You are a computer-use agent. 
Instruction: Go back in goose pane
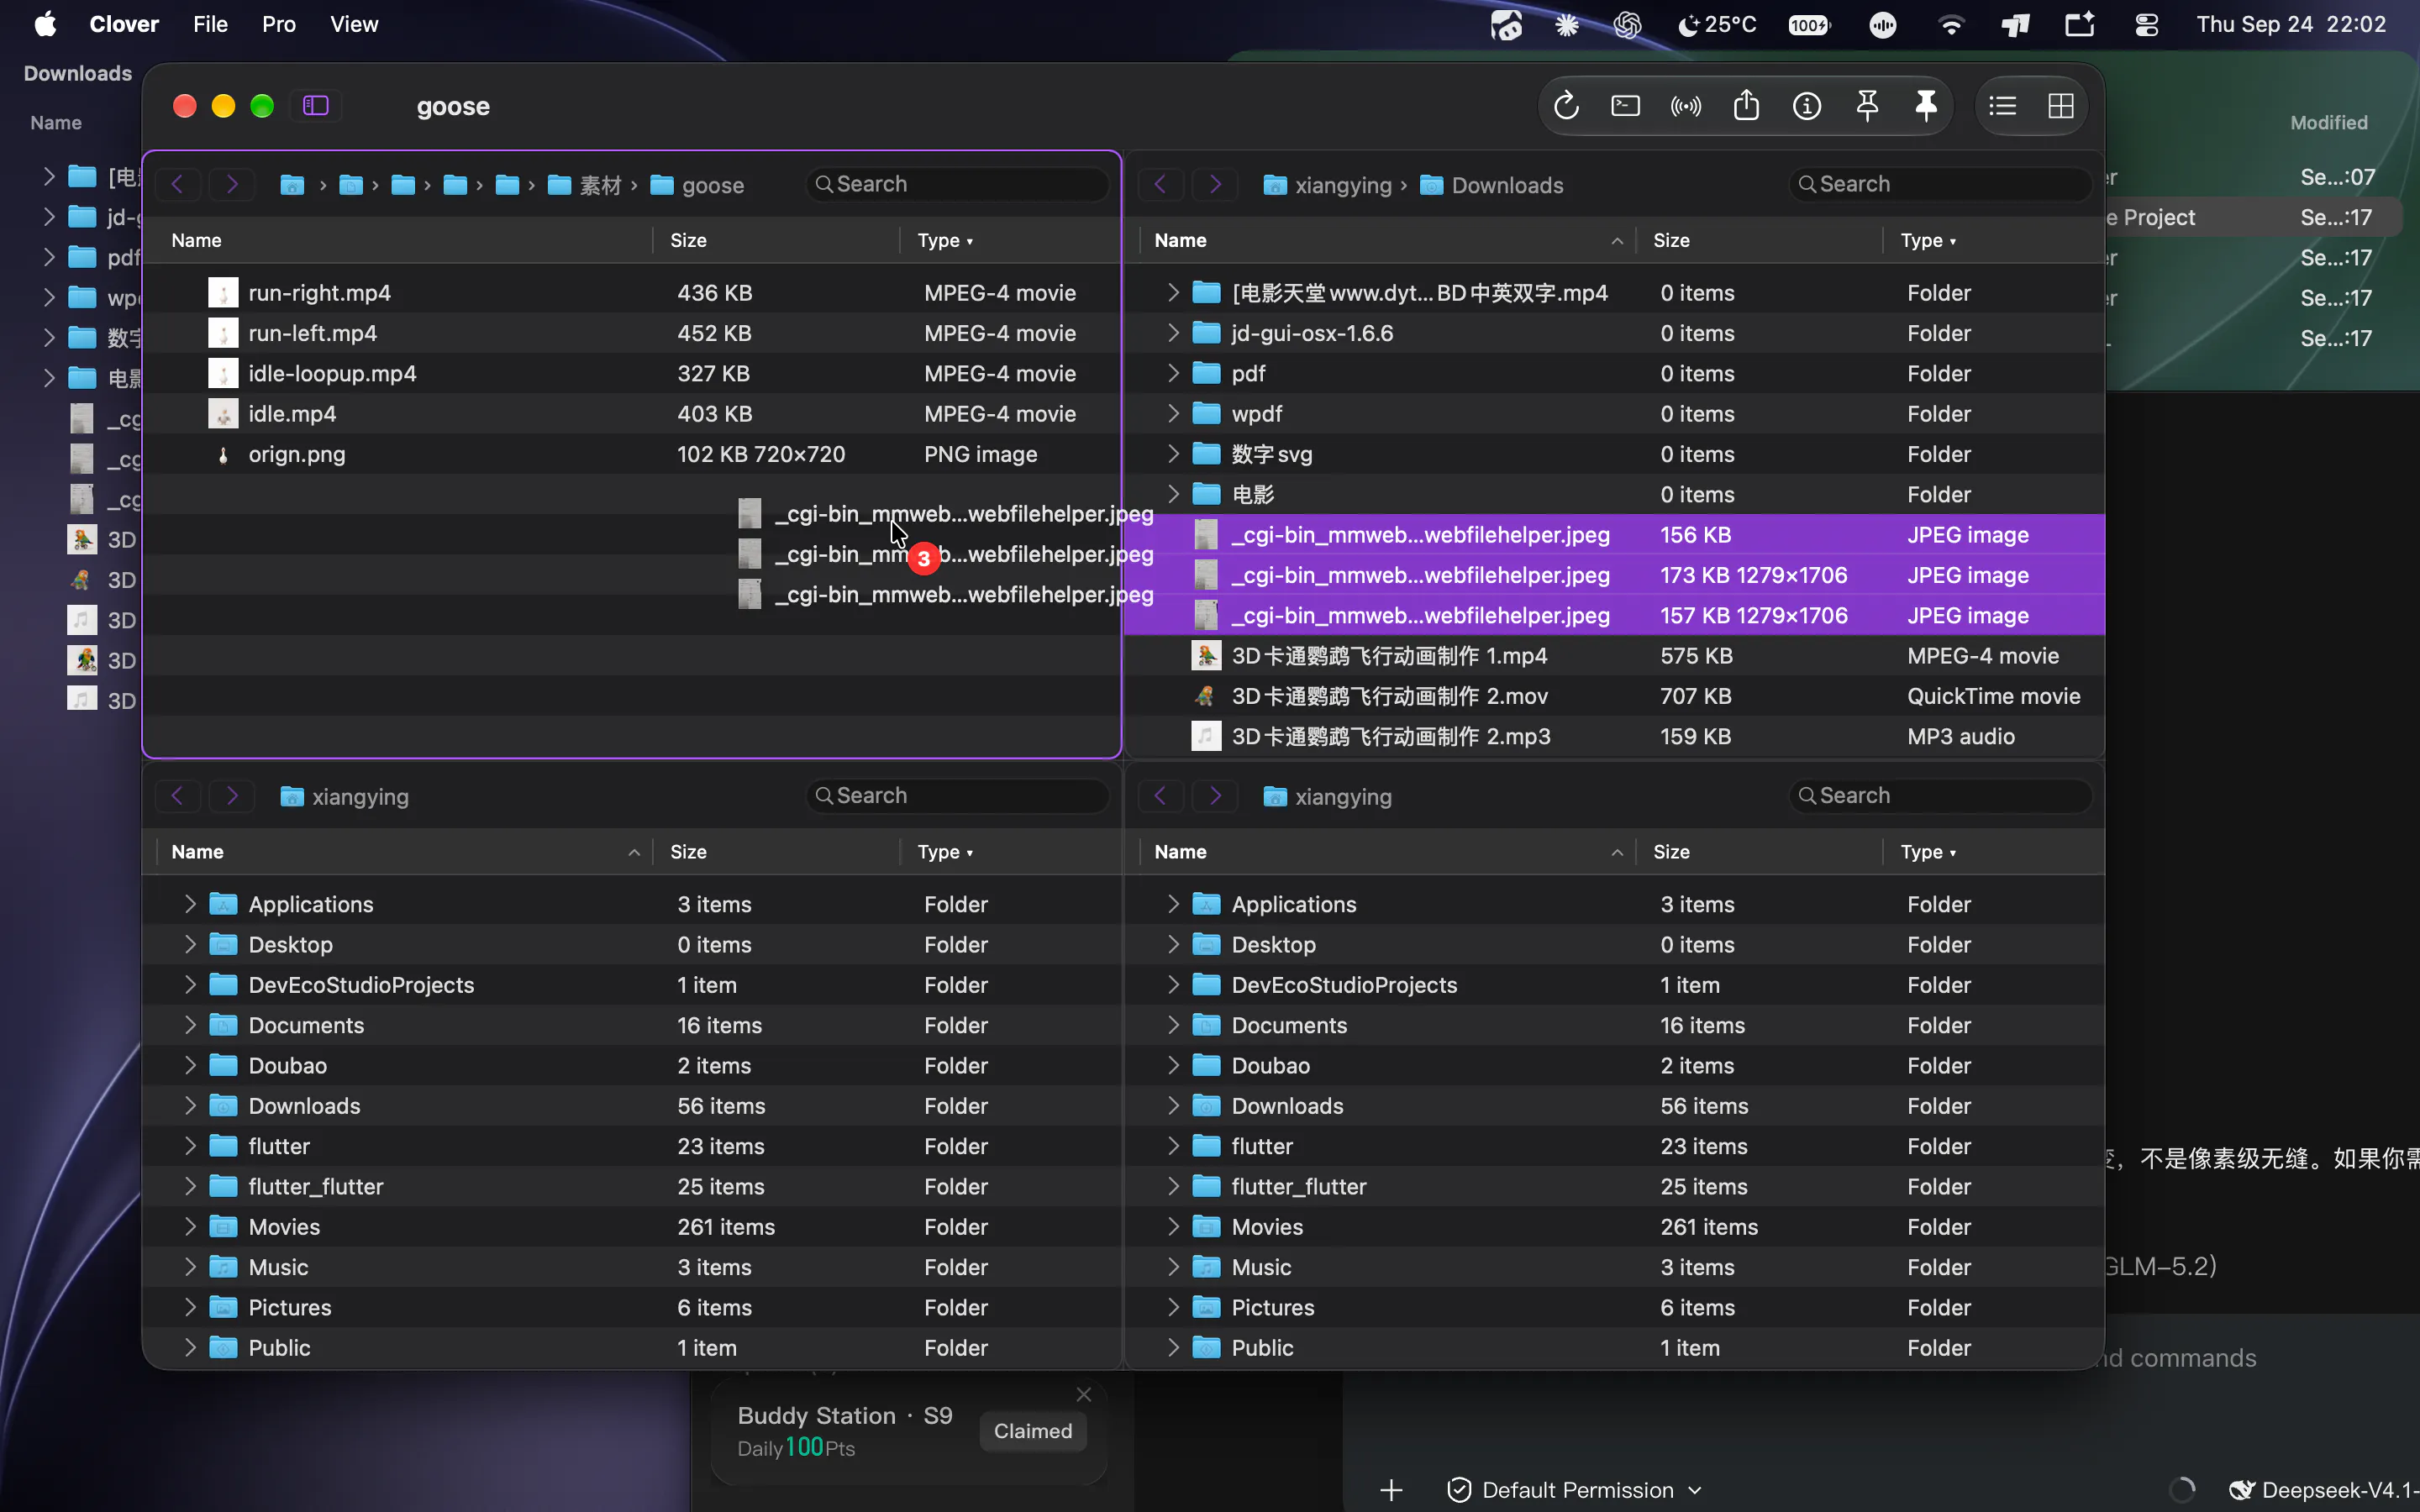177,184
